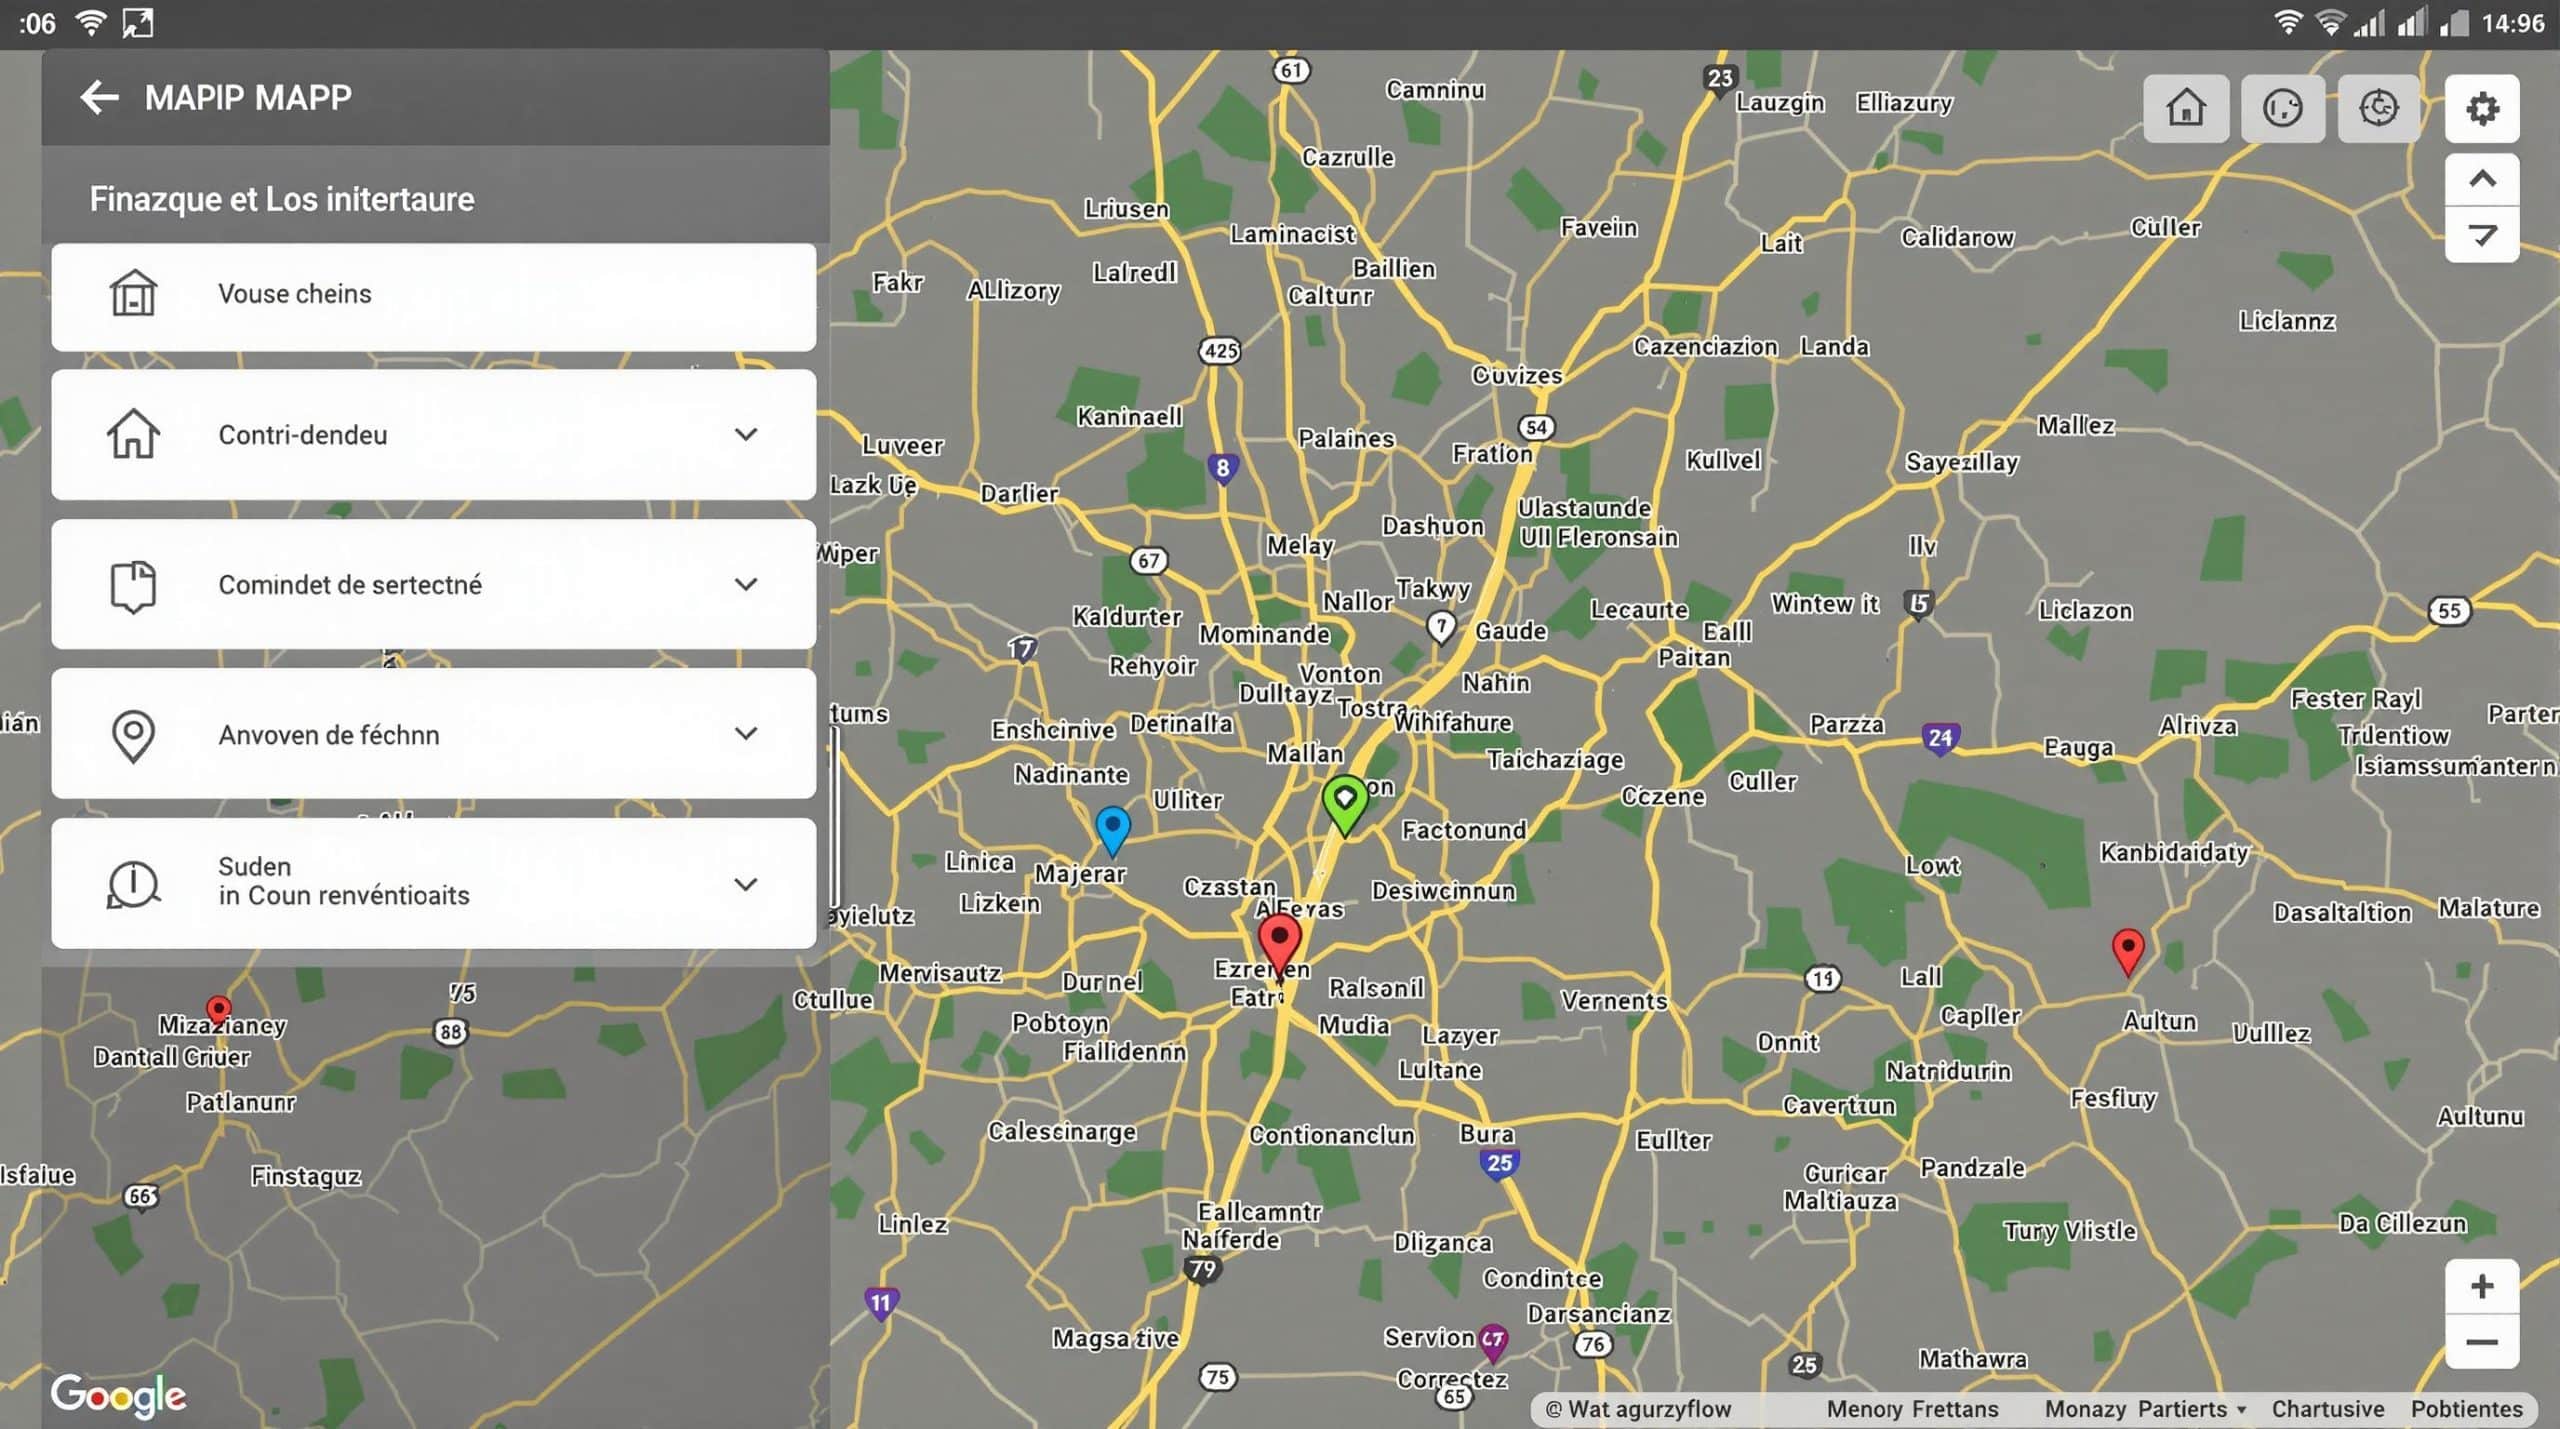Image resolution: width=2560 pixels, height=1429 pixels.
Task: Expand the Comindet de sertectné chevron
Action: point(746,584)
